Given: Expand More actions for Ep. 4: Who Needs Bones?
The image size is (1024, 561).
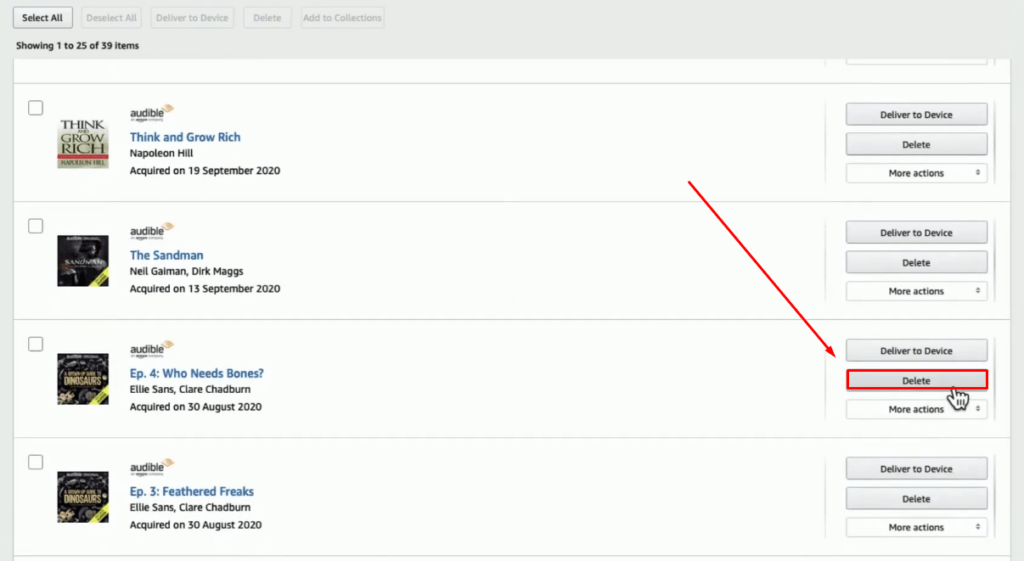Looking at the screenshot, I should pyautogui.click(x=916, y=409).
